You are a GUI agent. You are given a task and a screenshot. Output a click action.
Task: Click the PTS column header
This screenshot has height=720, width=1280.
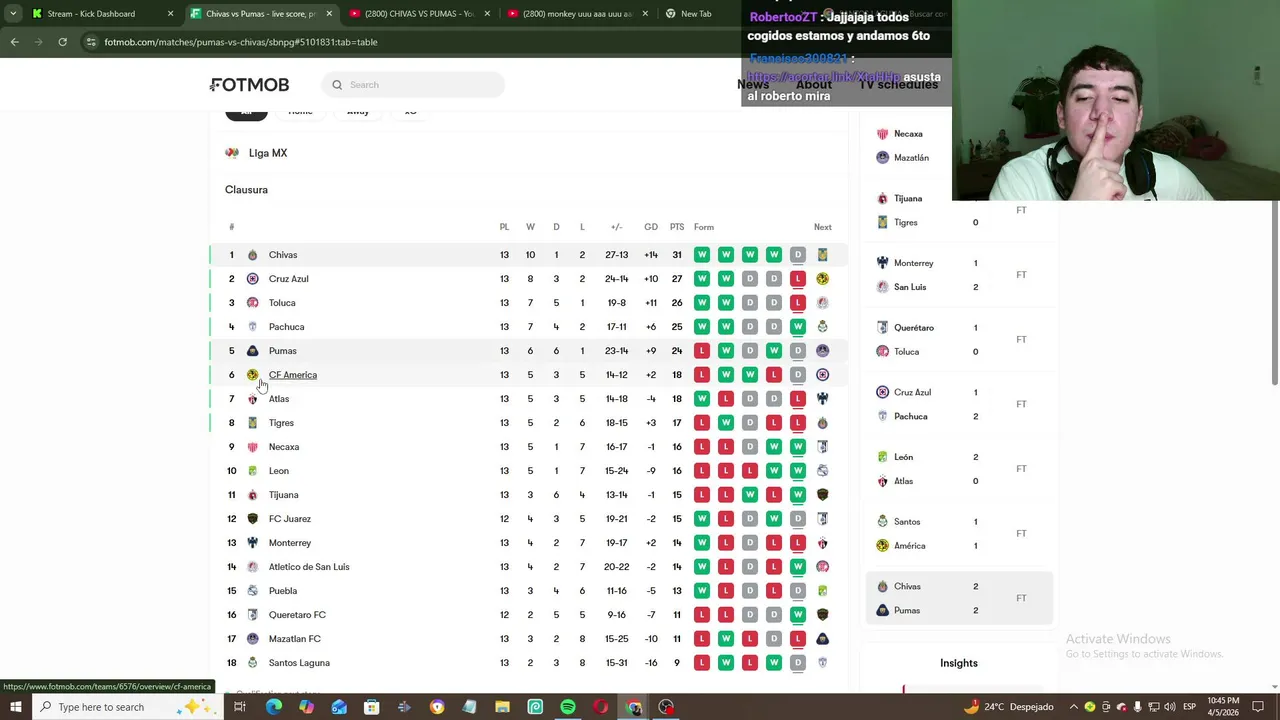point(677,227)
